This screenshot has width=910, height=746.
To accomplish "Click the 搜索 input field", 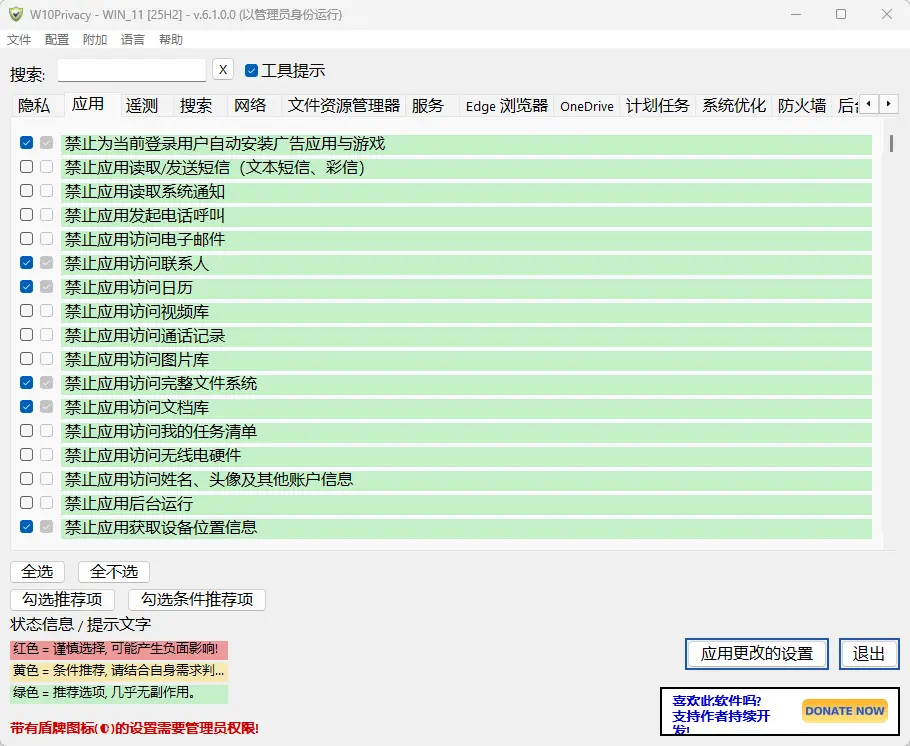I will (132, 70).
